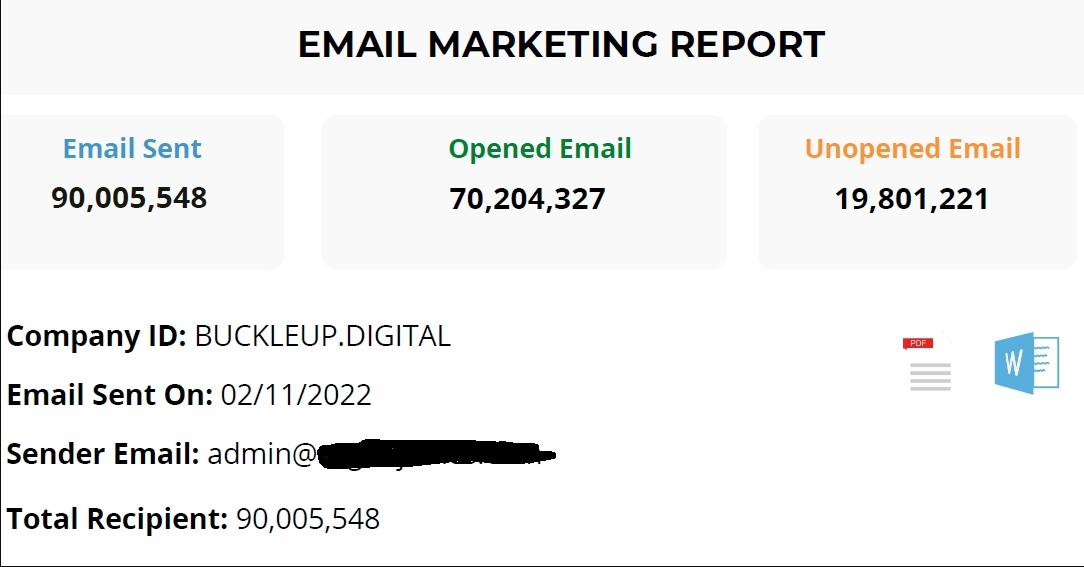Select the blue Email Sent heading

(x=132, y=149)
